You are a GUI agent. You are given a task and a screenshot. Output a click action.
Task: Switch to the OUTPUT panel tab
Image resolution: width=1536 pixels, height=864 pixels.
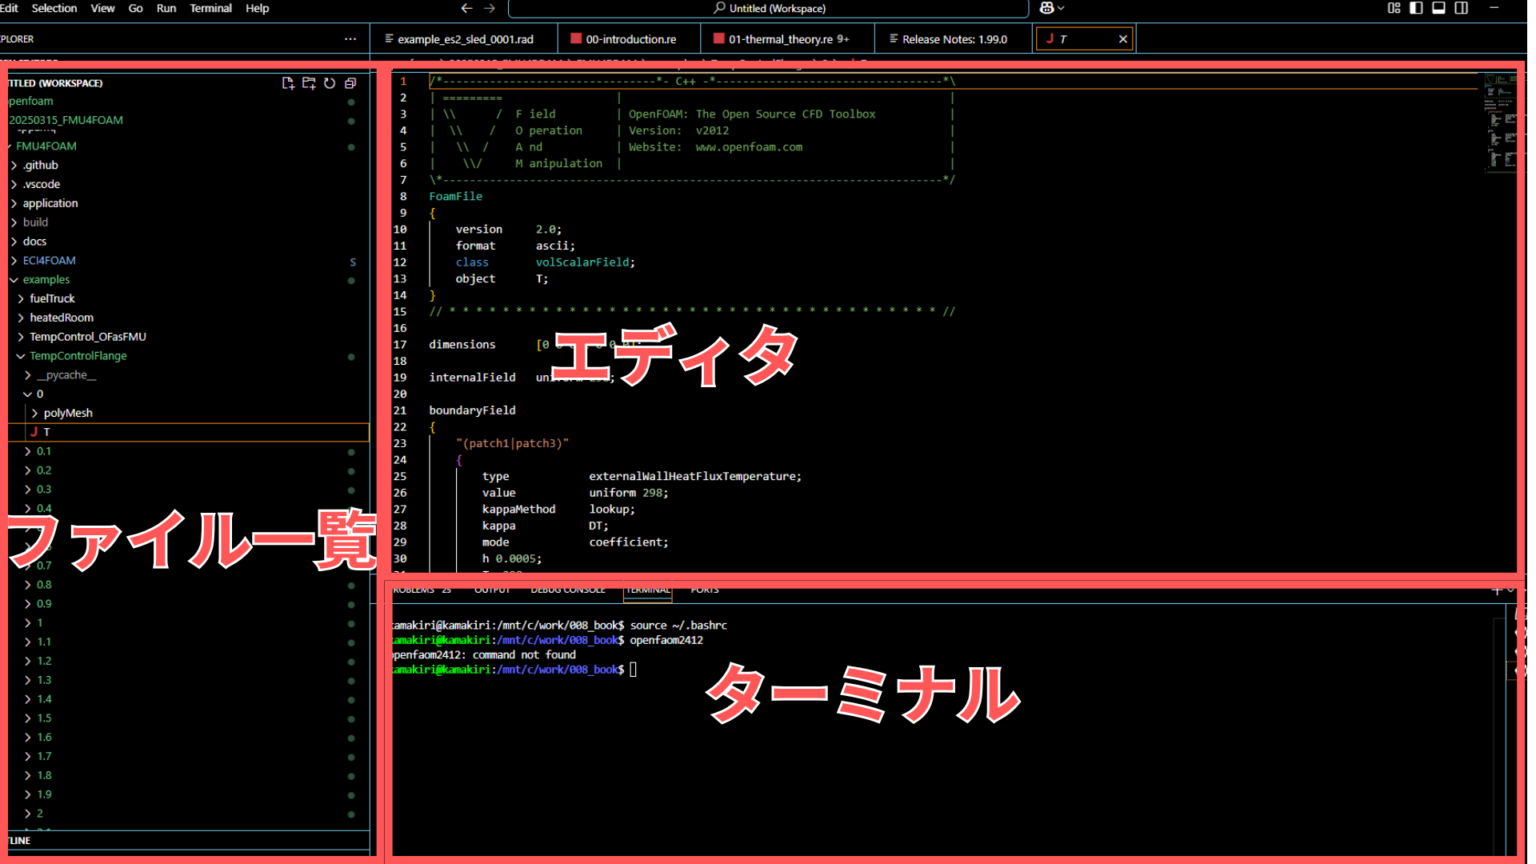(492, 590)
